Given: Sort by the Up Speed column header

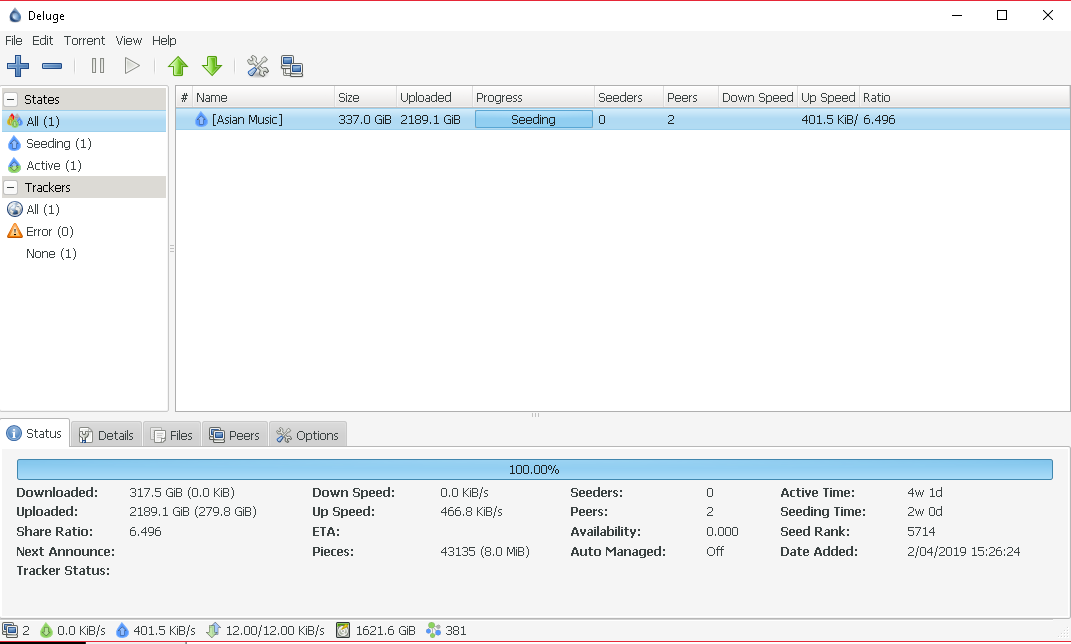Looking at the screenshot, I should pyautogui.click(x=828, y=98).
